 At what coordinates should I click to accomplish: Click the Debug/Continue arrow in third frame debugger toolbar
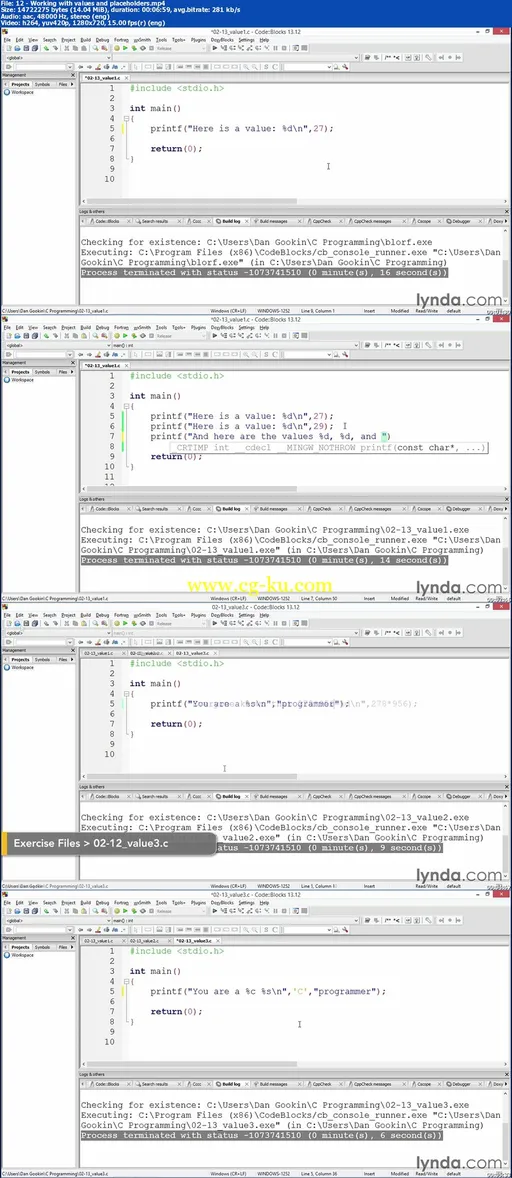pyautogui.click(x=215, y=624)
